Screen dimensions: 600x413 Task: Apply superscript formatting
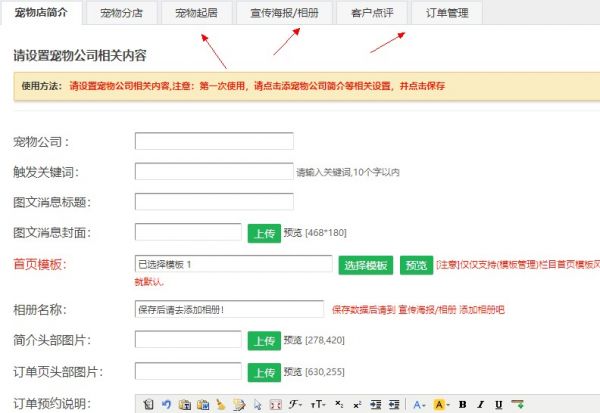click(357, 404)
